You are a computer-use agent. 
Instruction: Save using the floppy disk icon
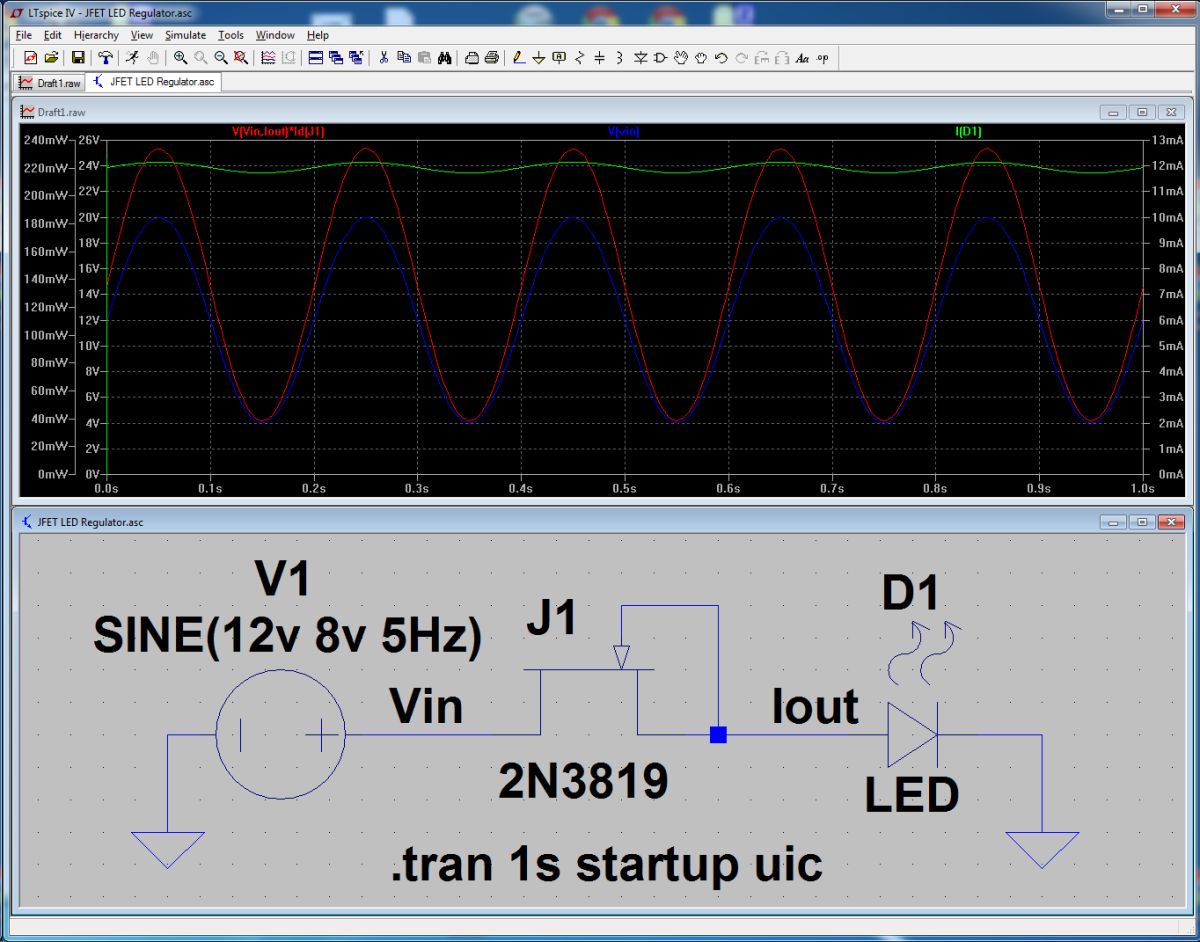pos(78,58)
